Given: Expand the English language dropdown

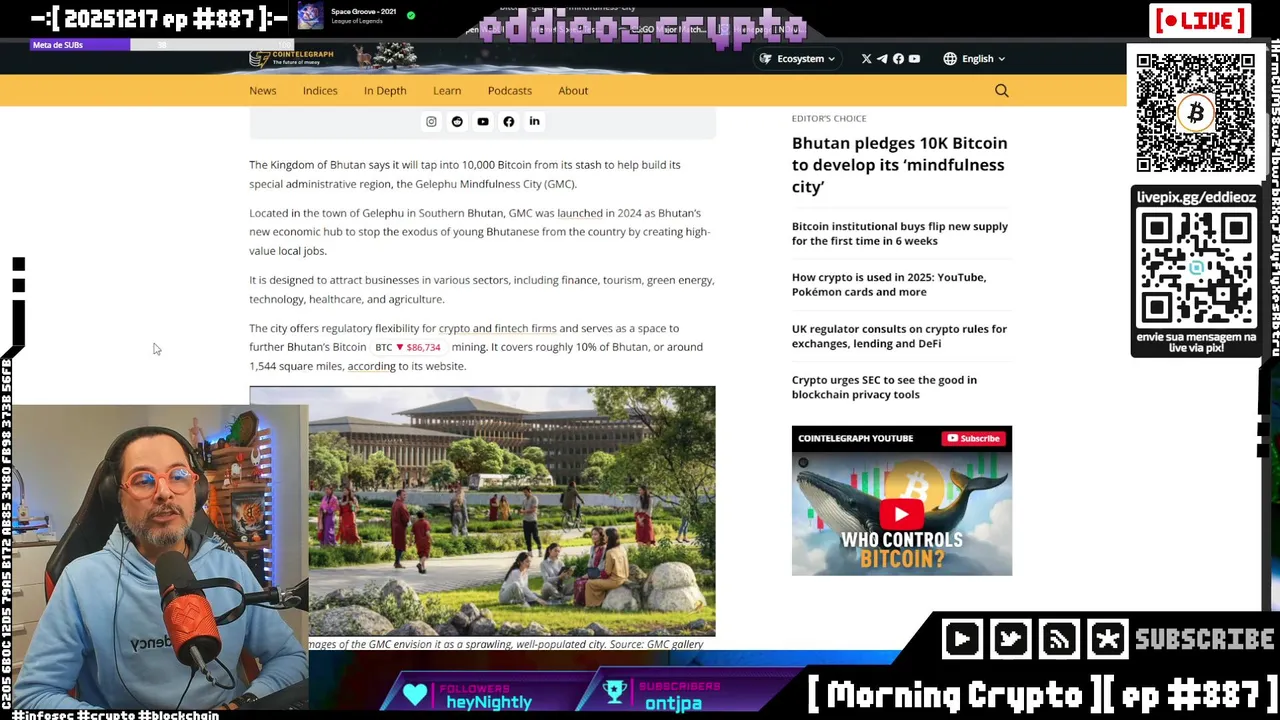Looking at the screenshot, I should [976, 59].
